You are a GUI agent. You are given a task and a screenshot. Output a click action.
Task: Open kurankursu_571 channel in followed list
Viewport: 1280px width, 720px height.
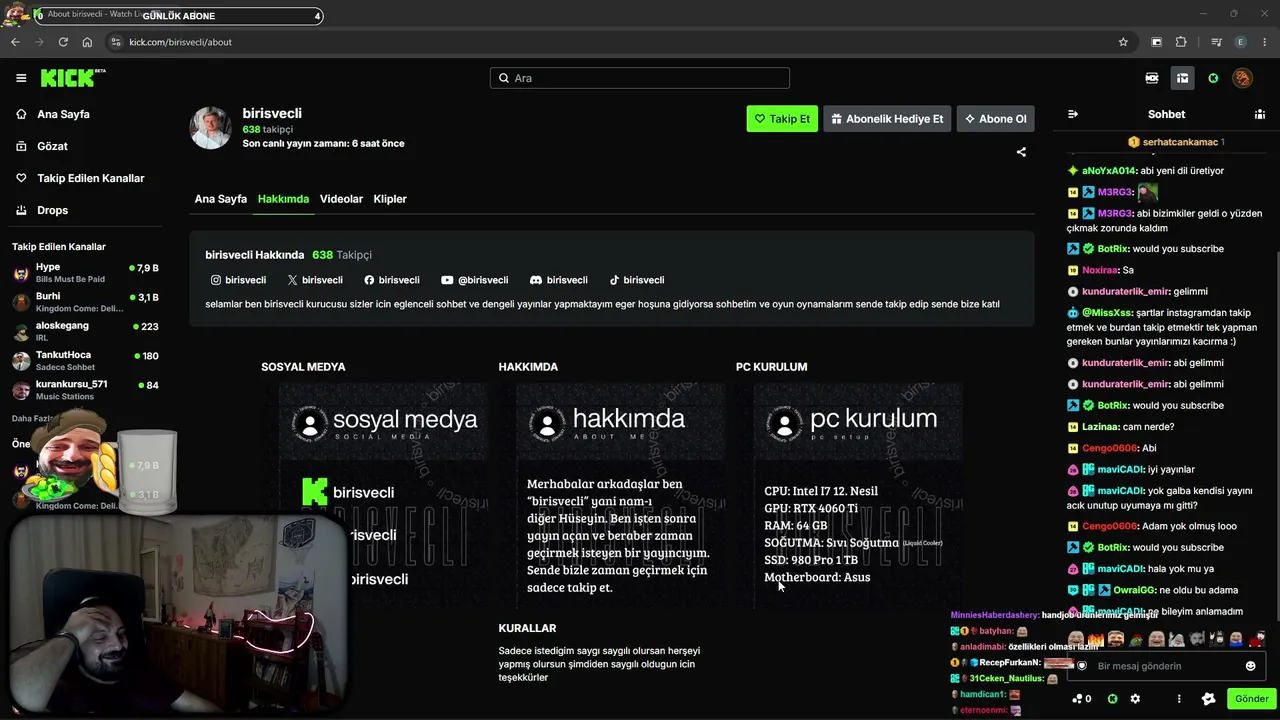(x=86, y=390)
